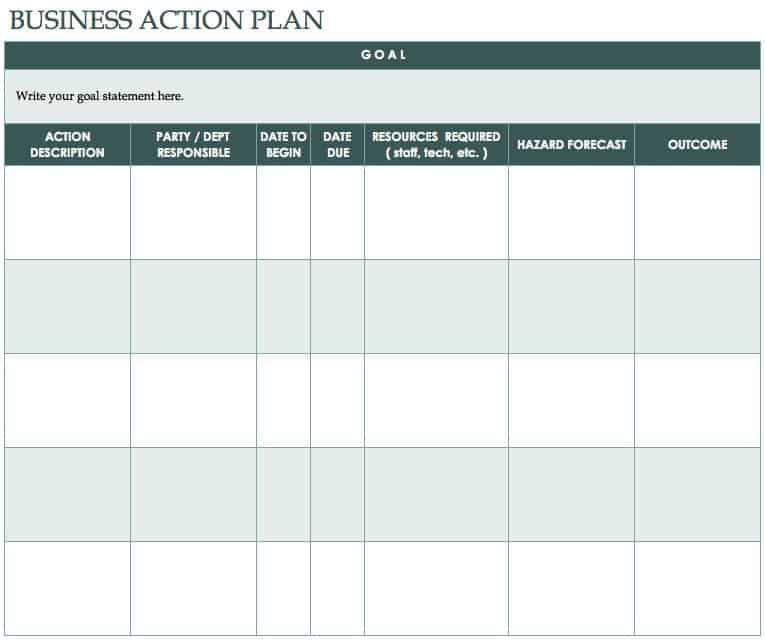Click fourth row Action Description cell

[x=67, y=494]
